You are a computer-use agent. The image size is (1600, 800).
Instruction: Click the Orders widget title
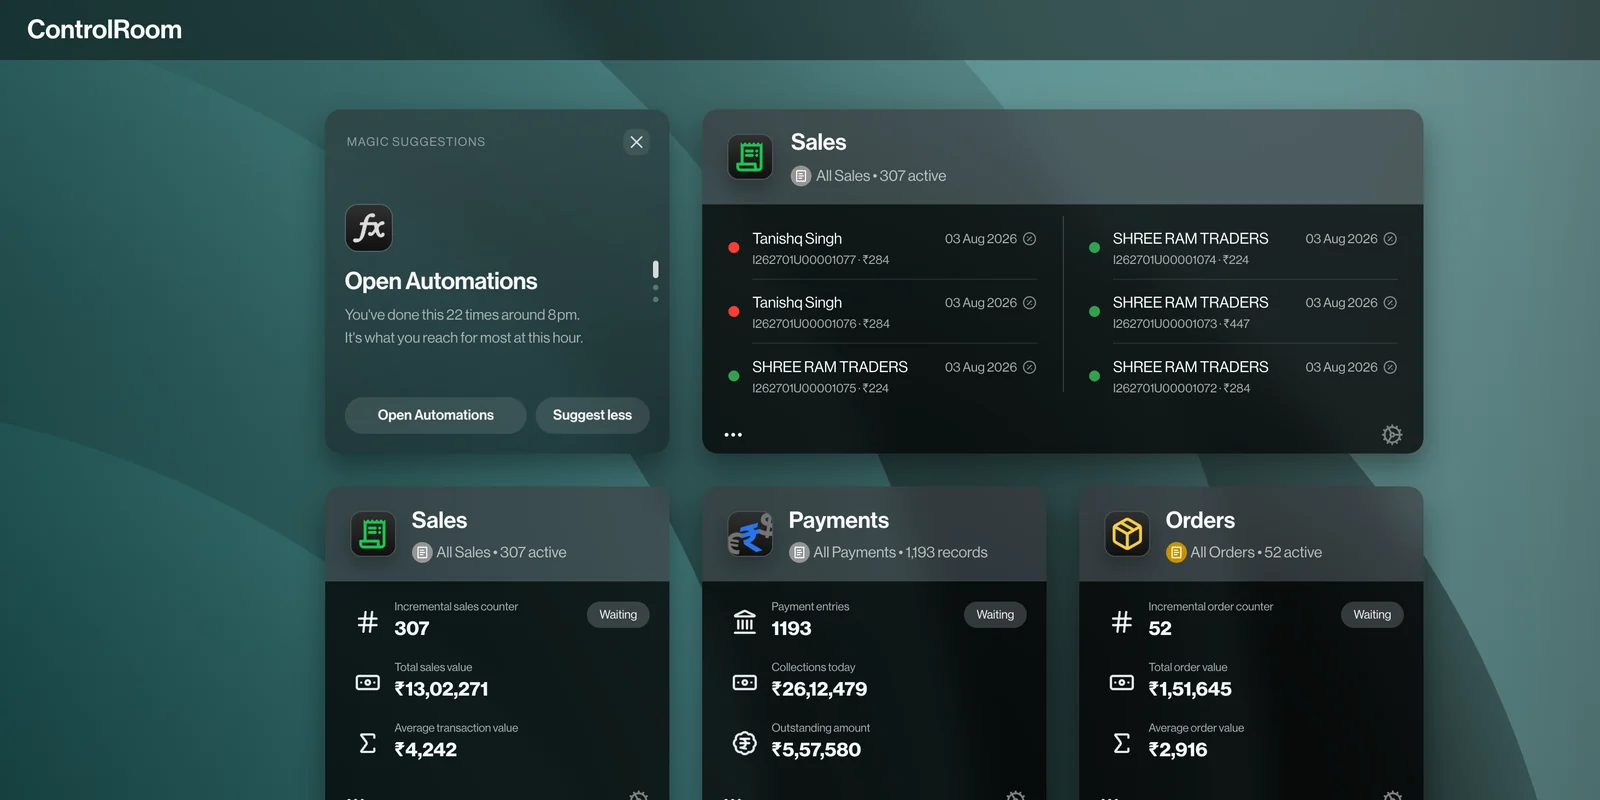1200,520
